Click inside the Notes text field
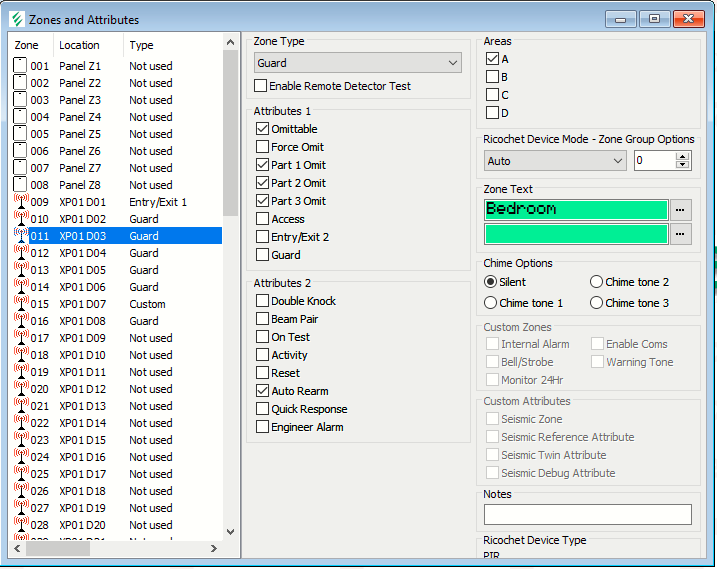The height and width of the screenshot is (569, 717). 587,514
